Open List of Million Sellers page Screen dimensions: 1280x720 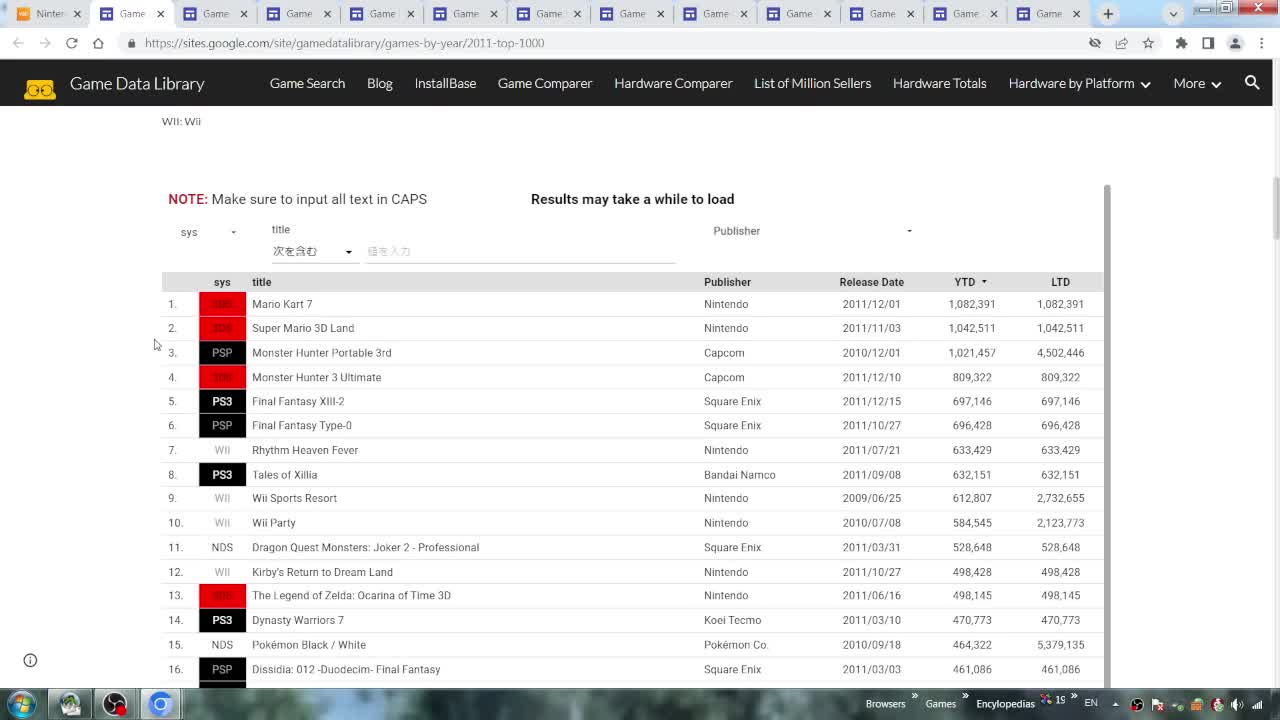point(812,83)
